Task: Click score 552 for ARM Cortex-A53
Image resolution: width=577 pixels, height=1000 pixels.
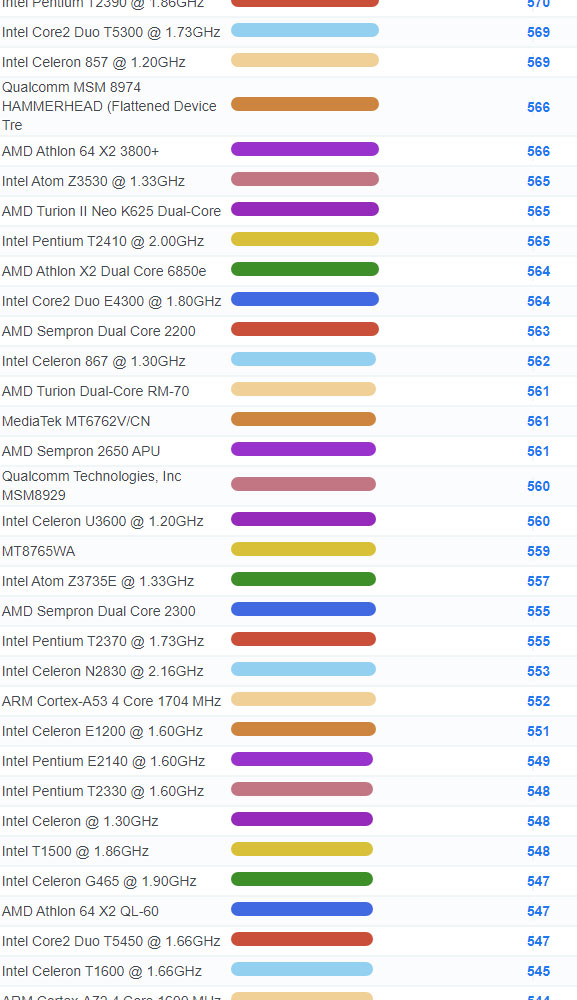Action: point(538,701)
